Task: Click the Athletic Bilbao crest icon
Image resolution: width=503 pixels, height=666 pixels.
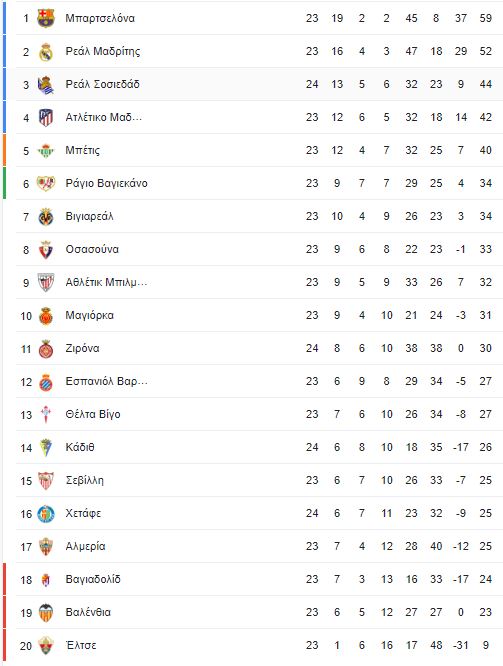Action: click(46, 282)
